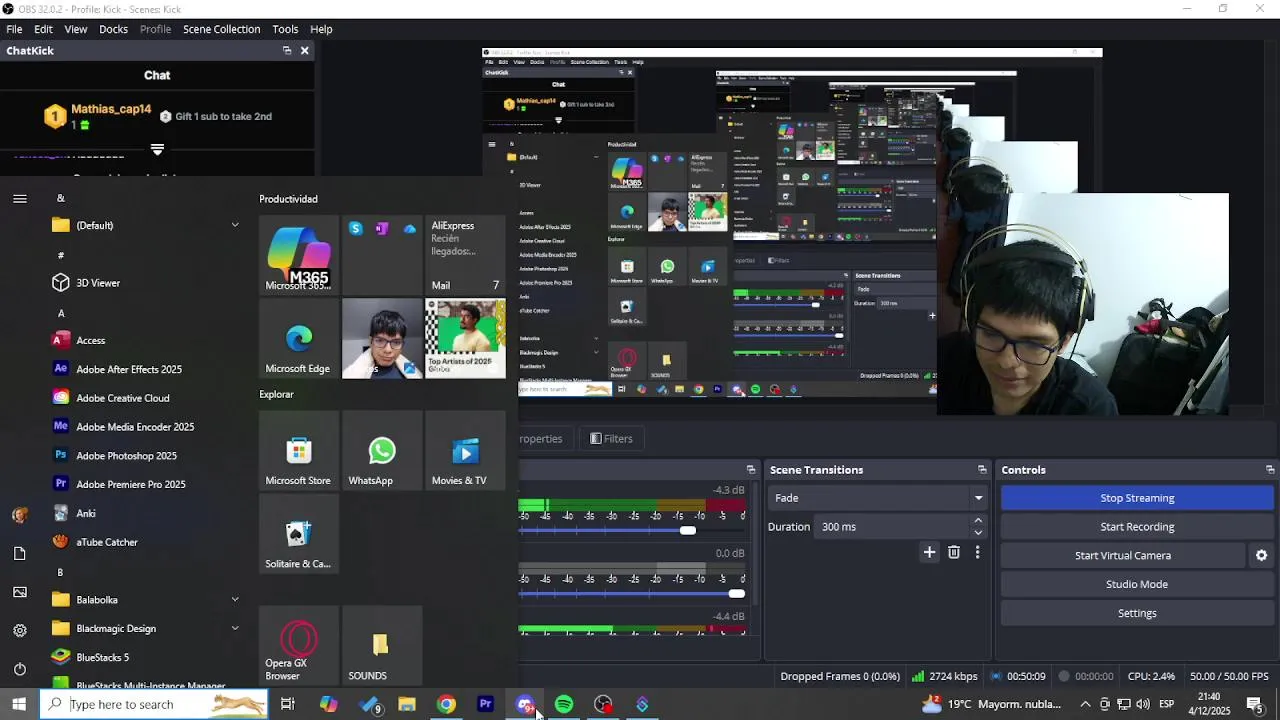Open the Microsoft Edge tile
1280x720 pixels.
[298, 338]
